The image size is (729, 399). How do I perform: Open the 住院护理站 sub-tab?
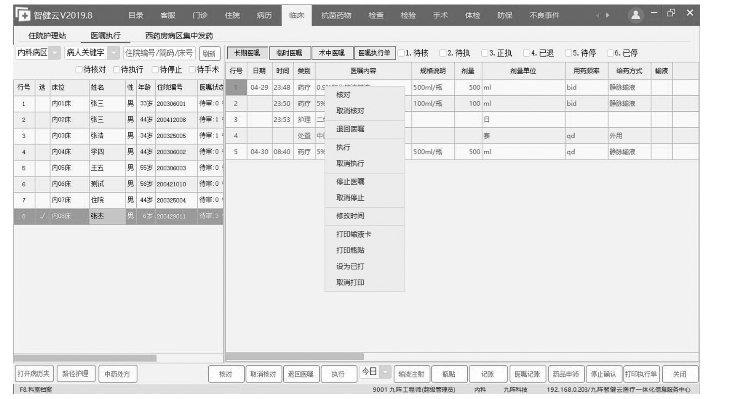47,35
